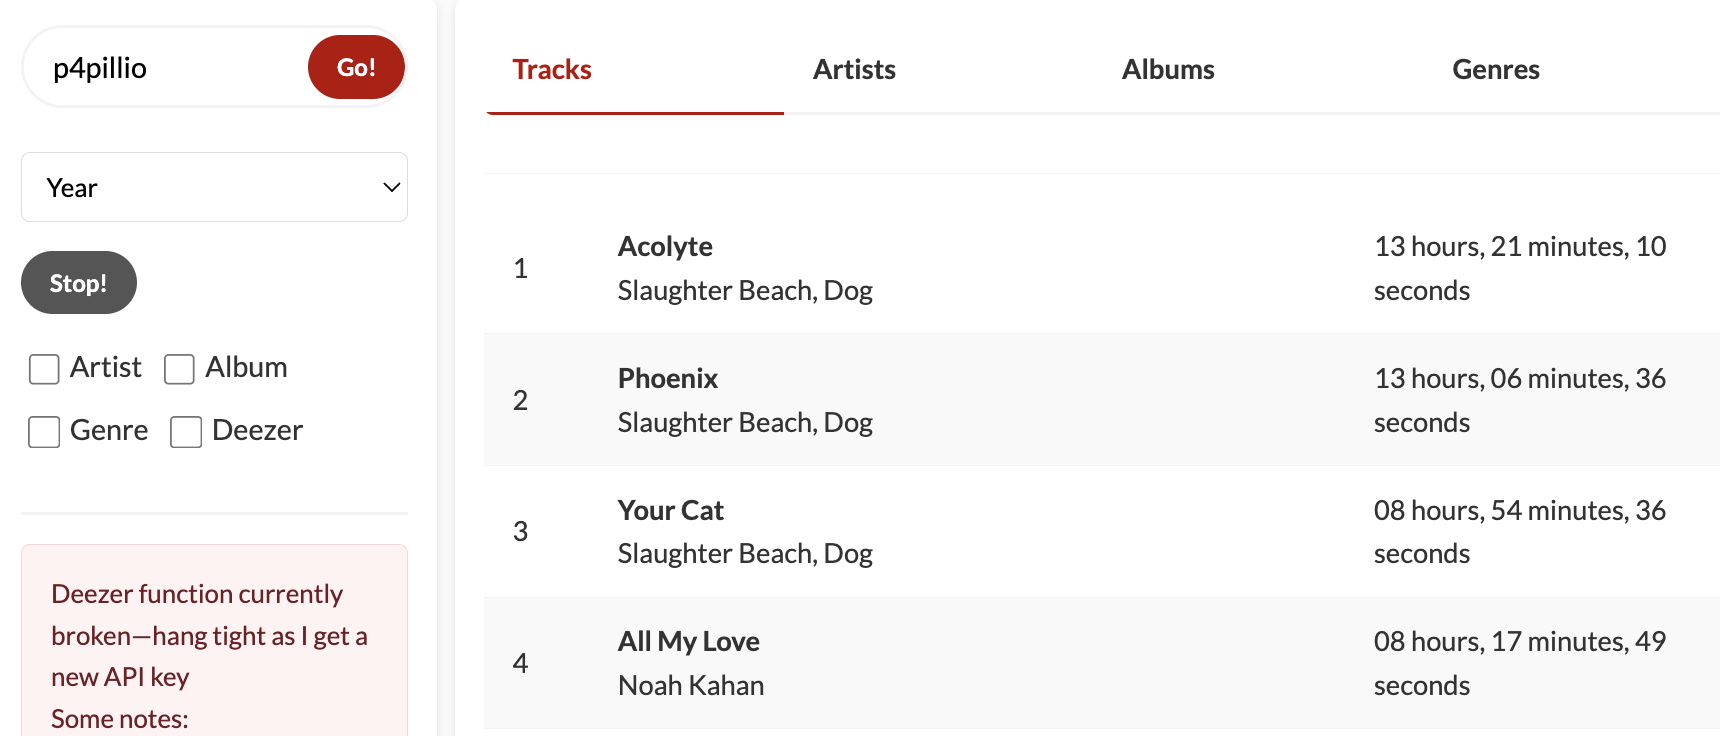Screen dimensions: 1720x736
Task: Click the Stop! button to halt loading
Action: point(78,282)
